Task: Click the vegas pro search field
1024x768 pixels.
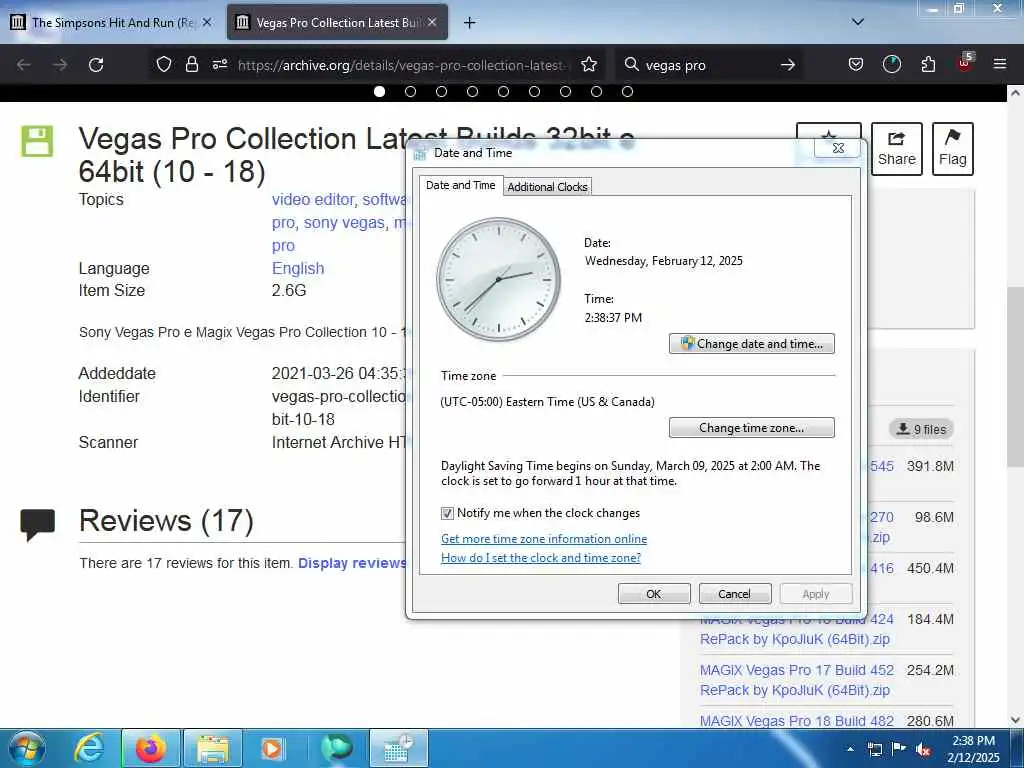Action: point(709,65)
